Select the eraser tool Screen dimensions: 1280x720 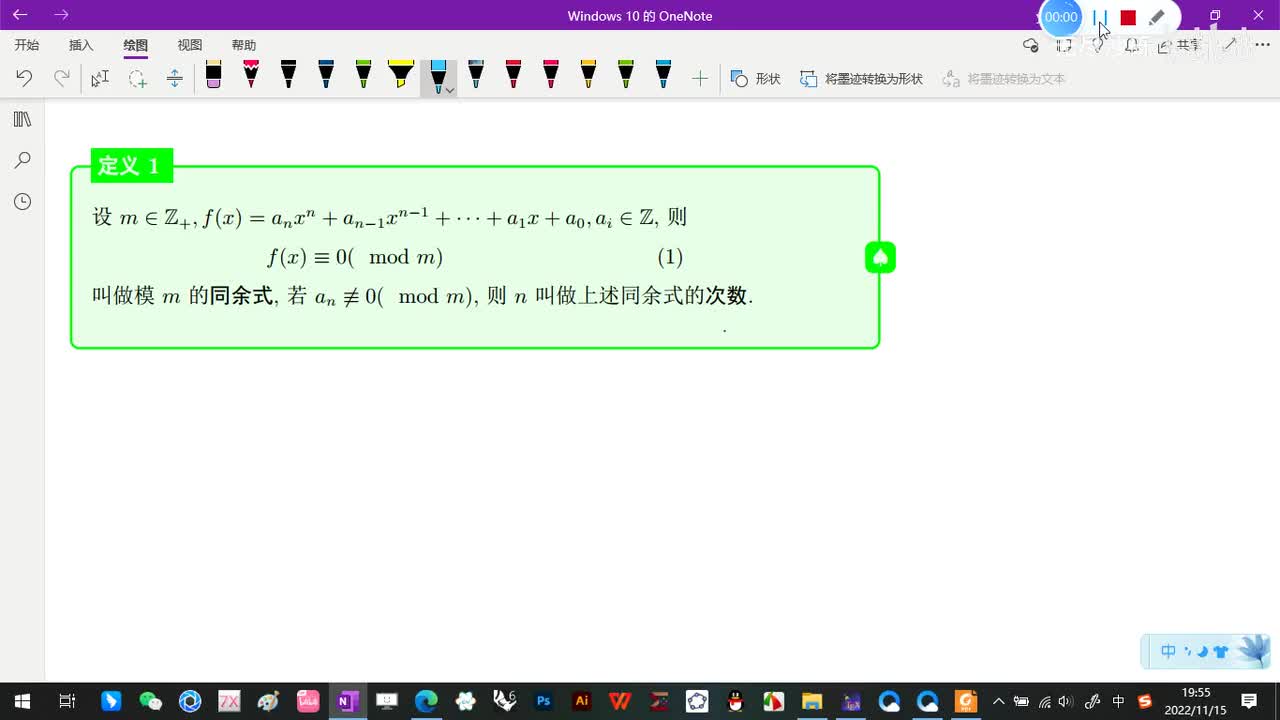[x=213, y=75]
